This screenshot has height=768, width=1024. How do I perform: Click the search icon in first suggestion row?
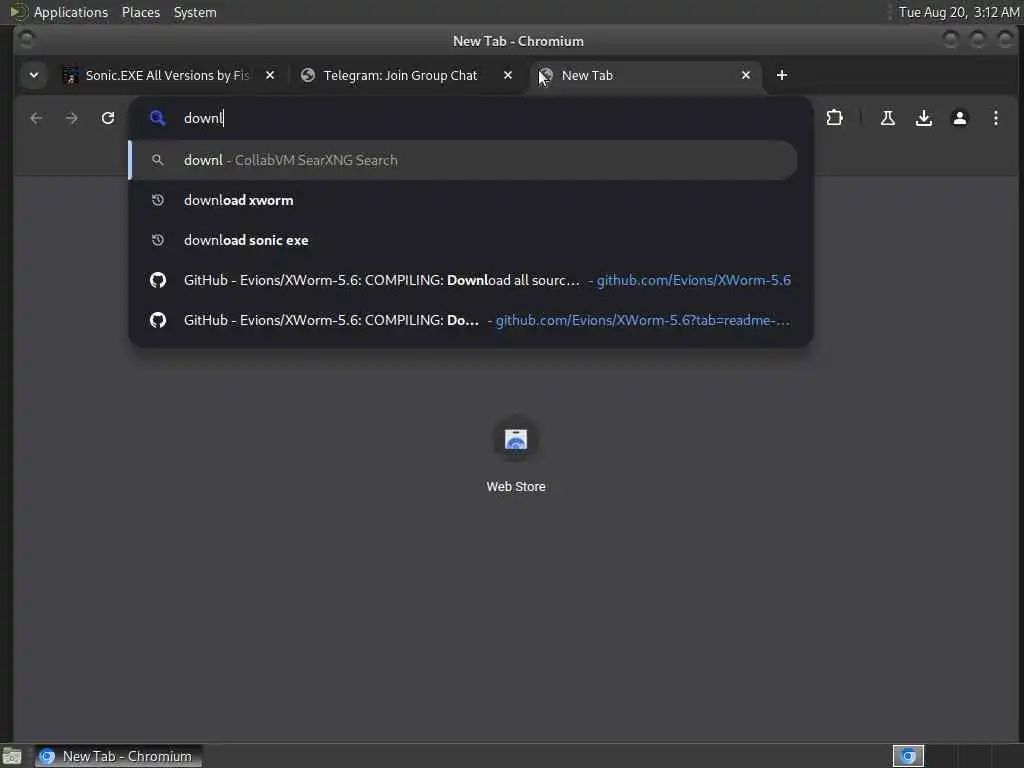(x=157, y=160)
